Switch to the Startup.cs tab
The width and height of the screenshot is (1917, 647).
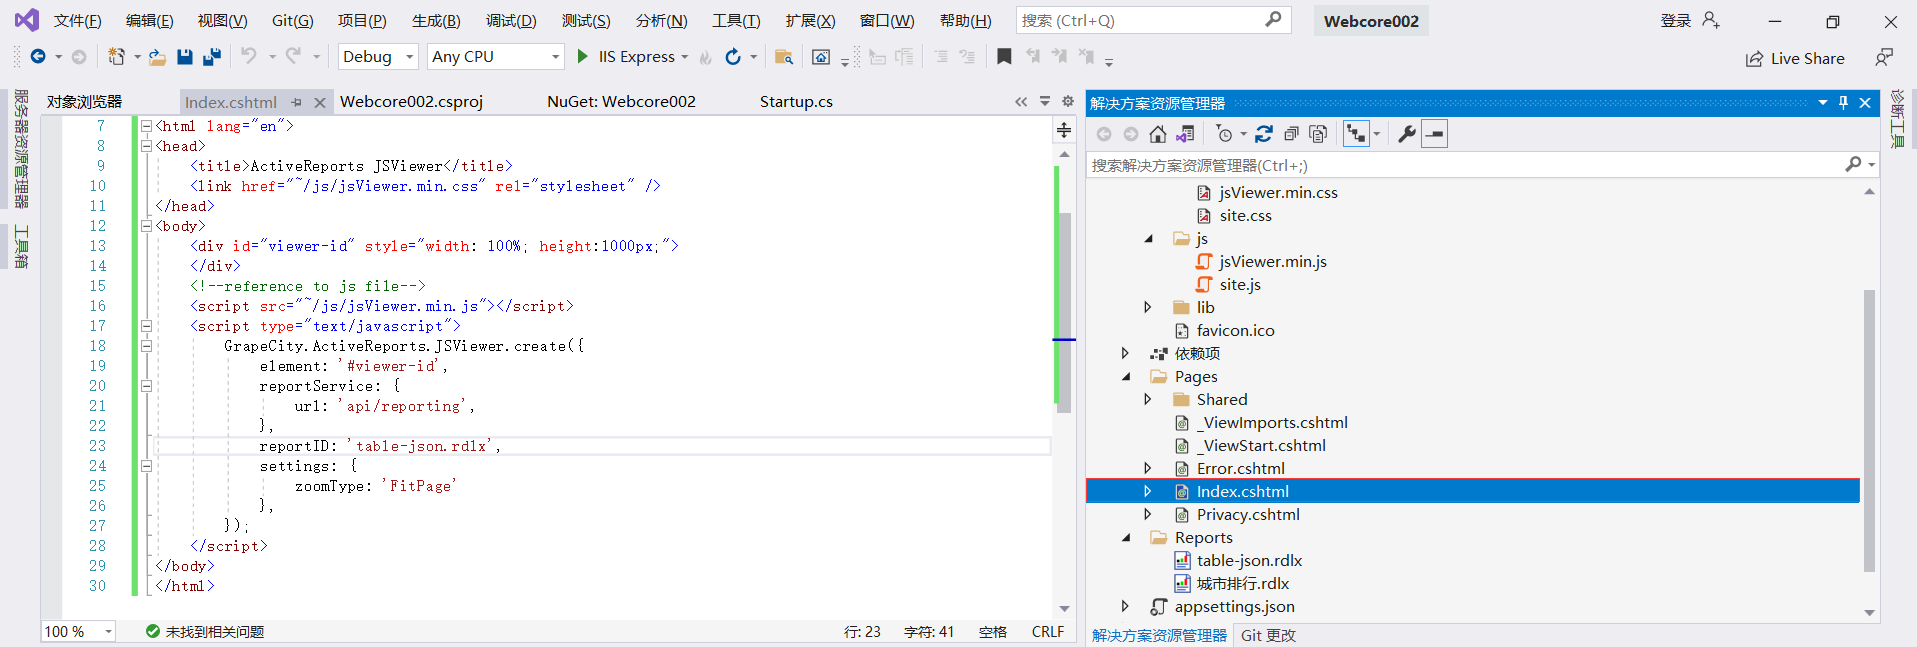click(796, 102)
